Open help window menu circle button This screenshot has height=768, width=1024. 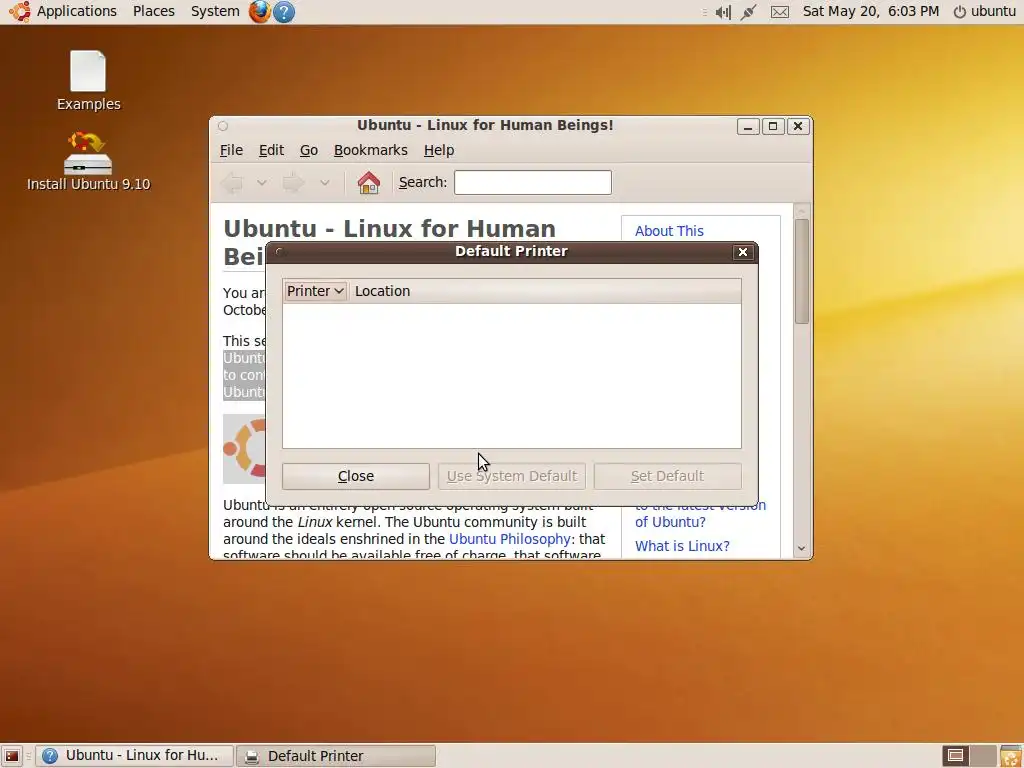click(x=223, y=126)
